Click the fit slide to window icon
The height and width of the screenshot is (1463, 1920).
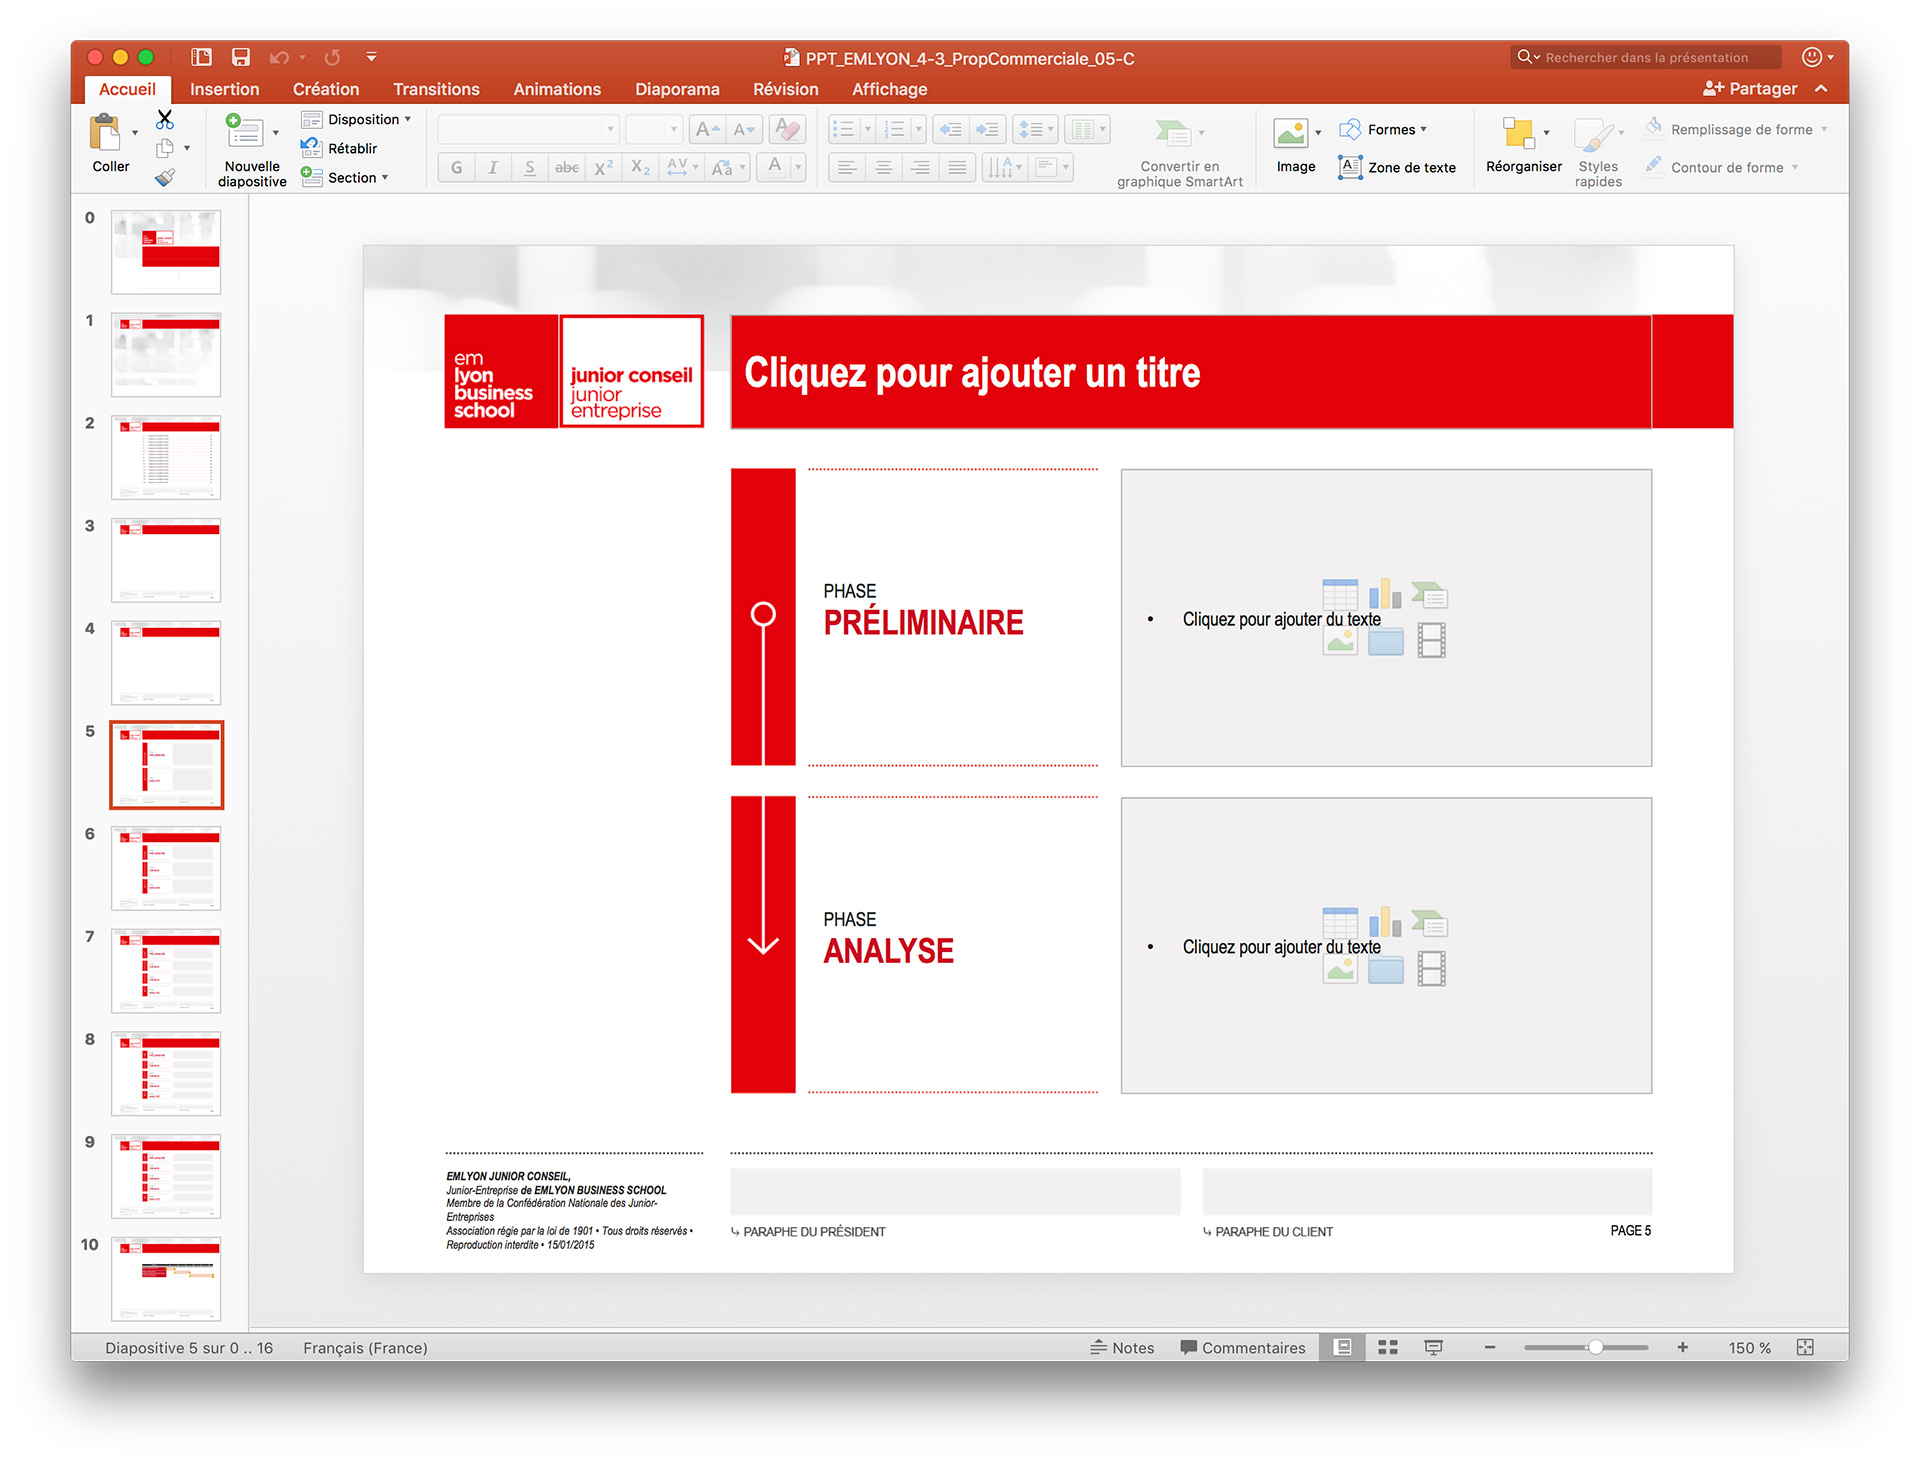pyautogui.click(x=1805, y=1347)
